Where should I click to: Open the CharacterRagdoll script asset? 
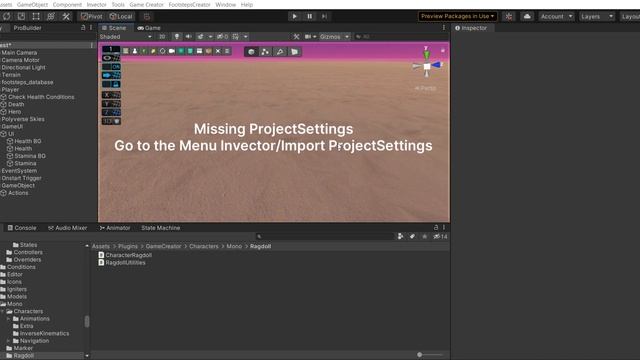tap(125, 255)
